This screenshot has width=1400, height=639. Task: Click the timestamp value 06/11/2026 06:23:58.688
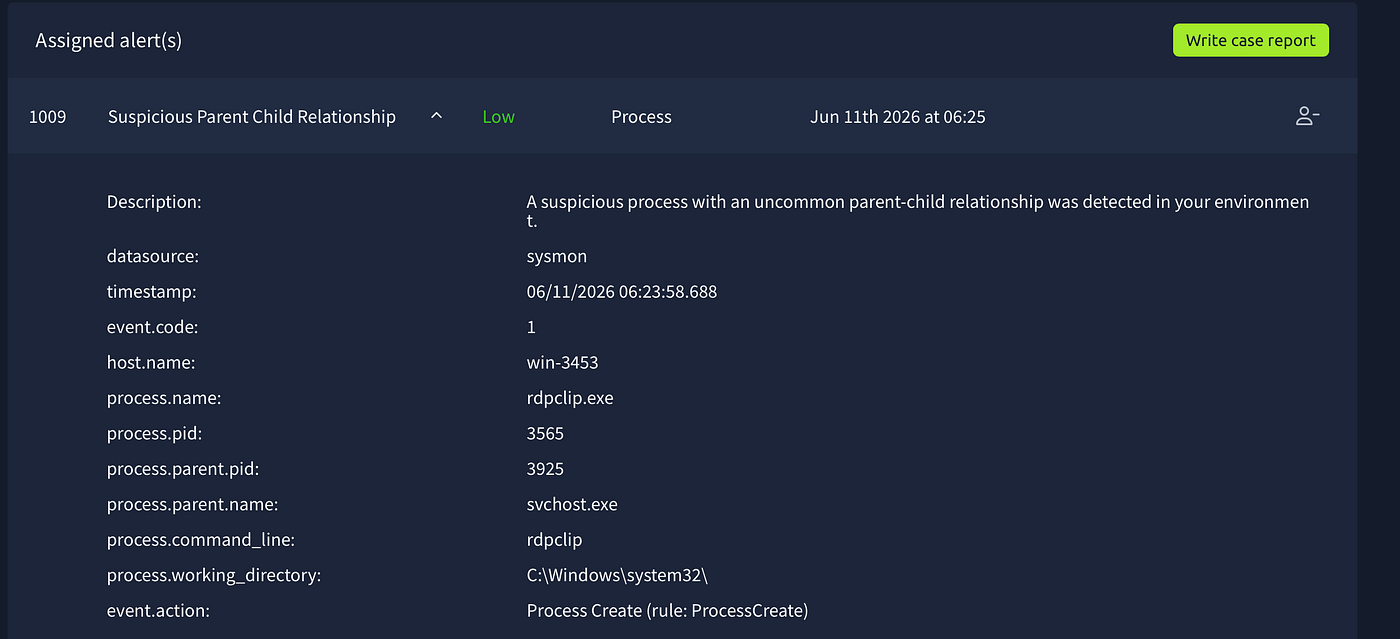point(622,292)
